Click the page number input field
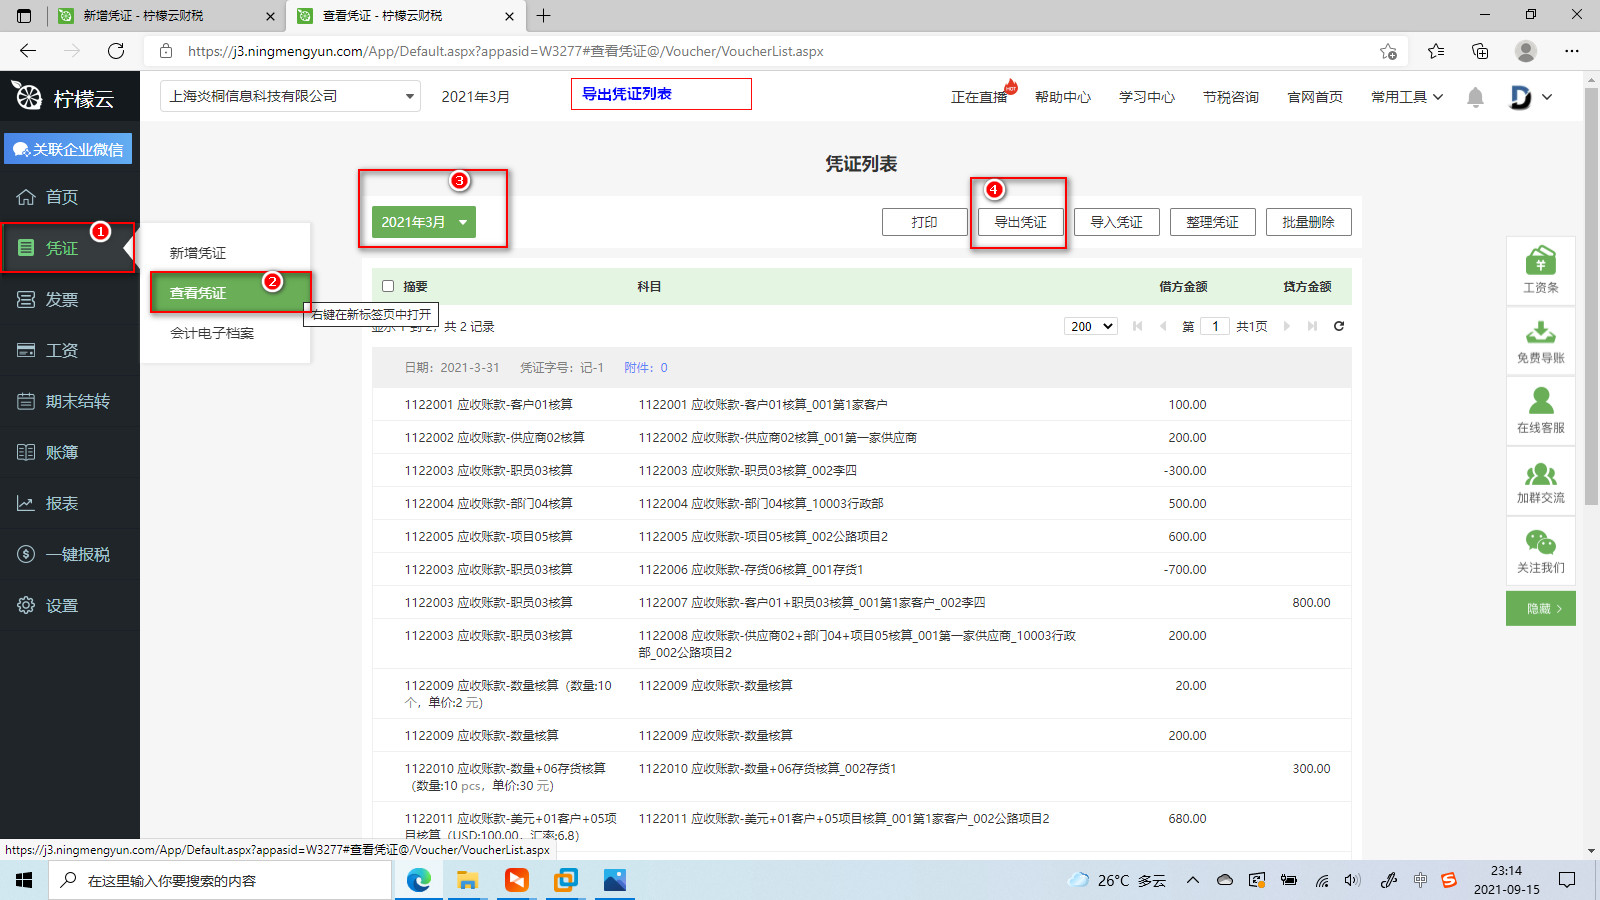Screen dimensions: 1600x900 tap(1215, 326)
